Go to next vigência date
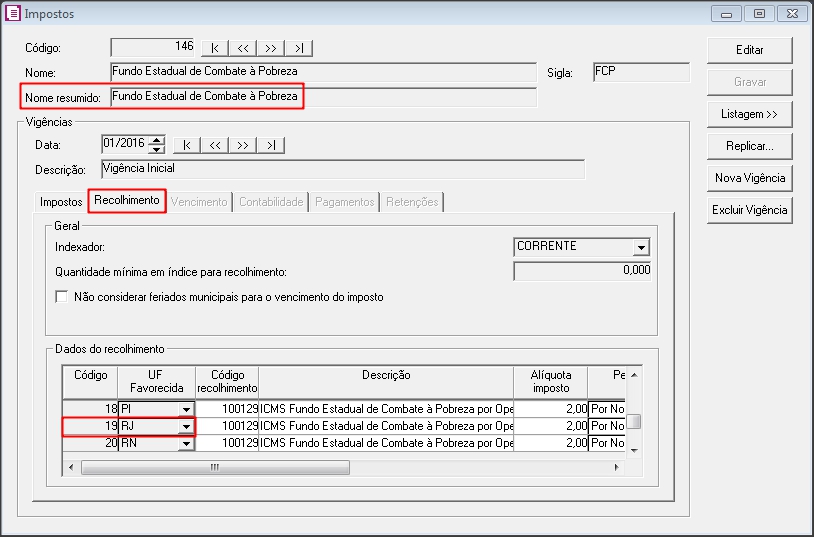 click(243, 145)
